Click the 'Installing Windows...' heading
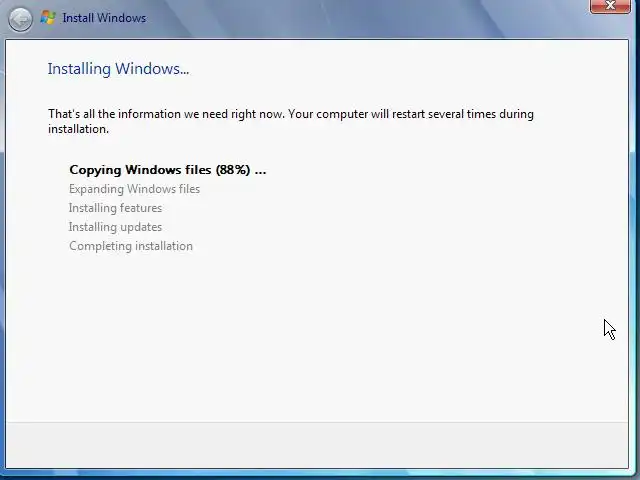 pyautogui.click(x=118, y=69)
